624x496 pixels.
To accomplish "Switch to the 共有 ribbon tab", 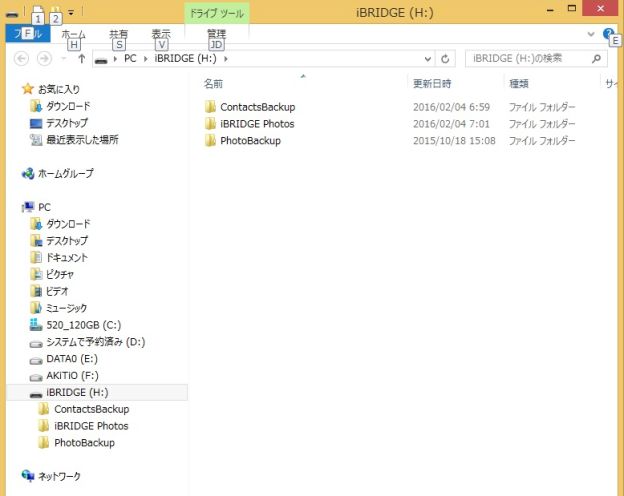I will point(119,34).
